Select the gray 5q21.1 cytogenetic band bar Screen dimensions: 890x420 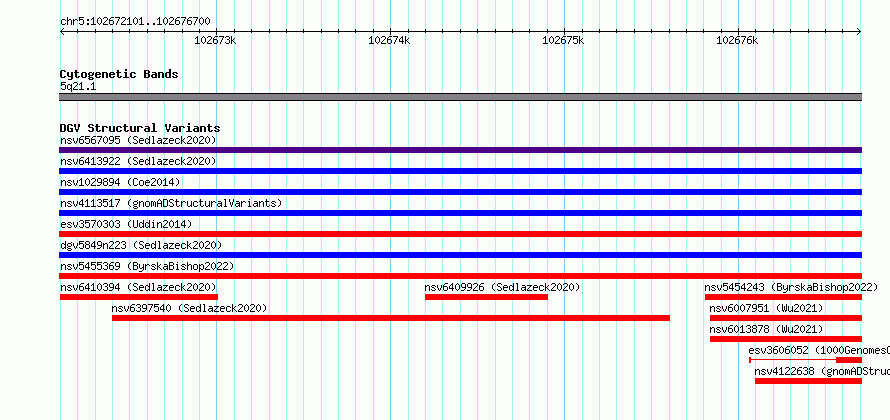pos(460,97)
